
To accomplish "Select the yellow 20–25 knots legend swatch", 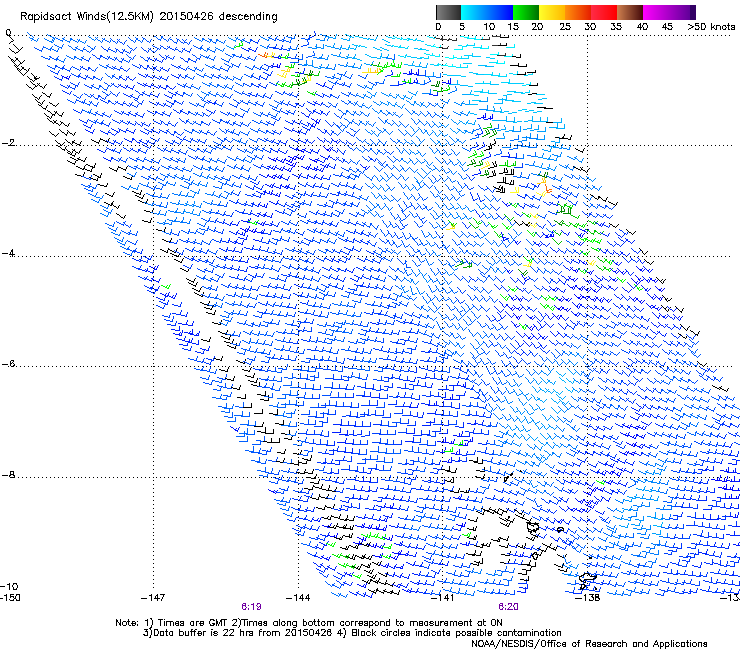I will click(552, 12).
